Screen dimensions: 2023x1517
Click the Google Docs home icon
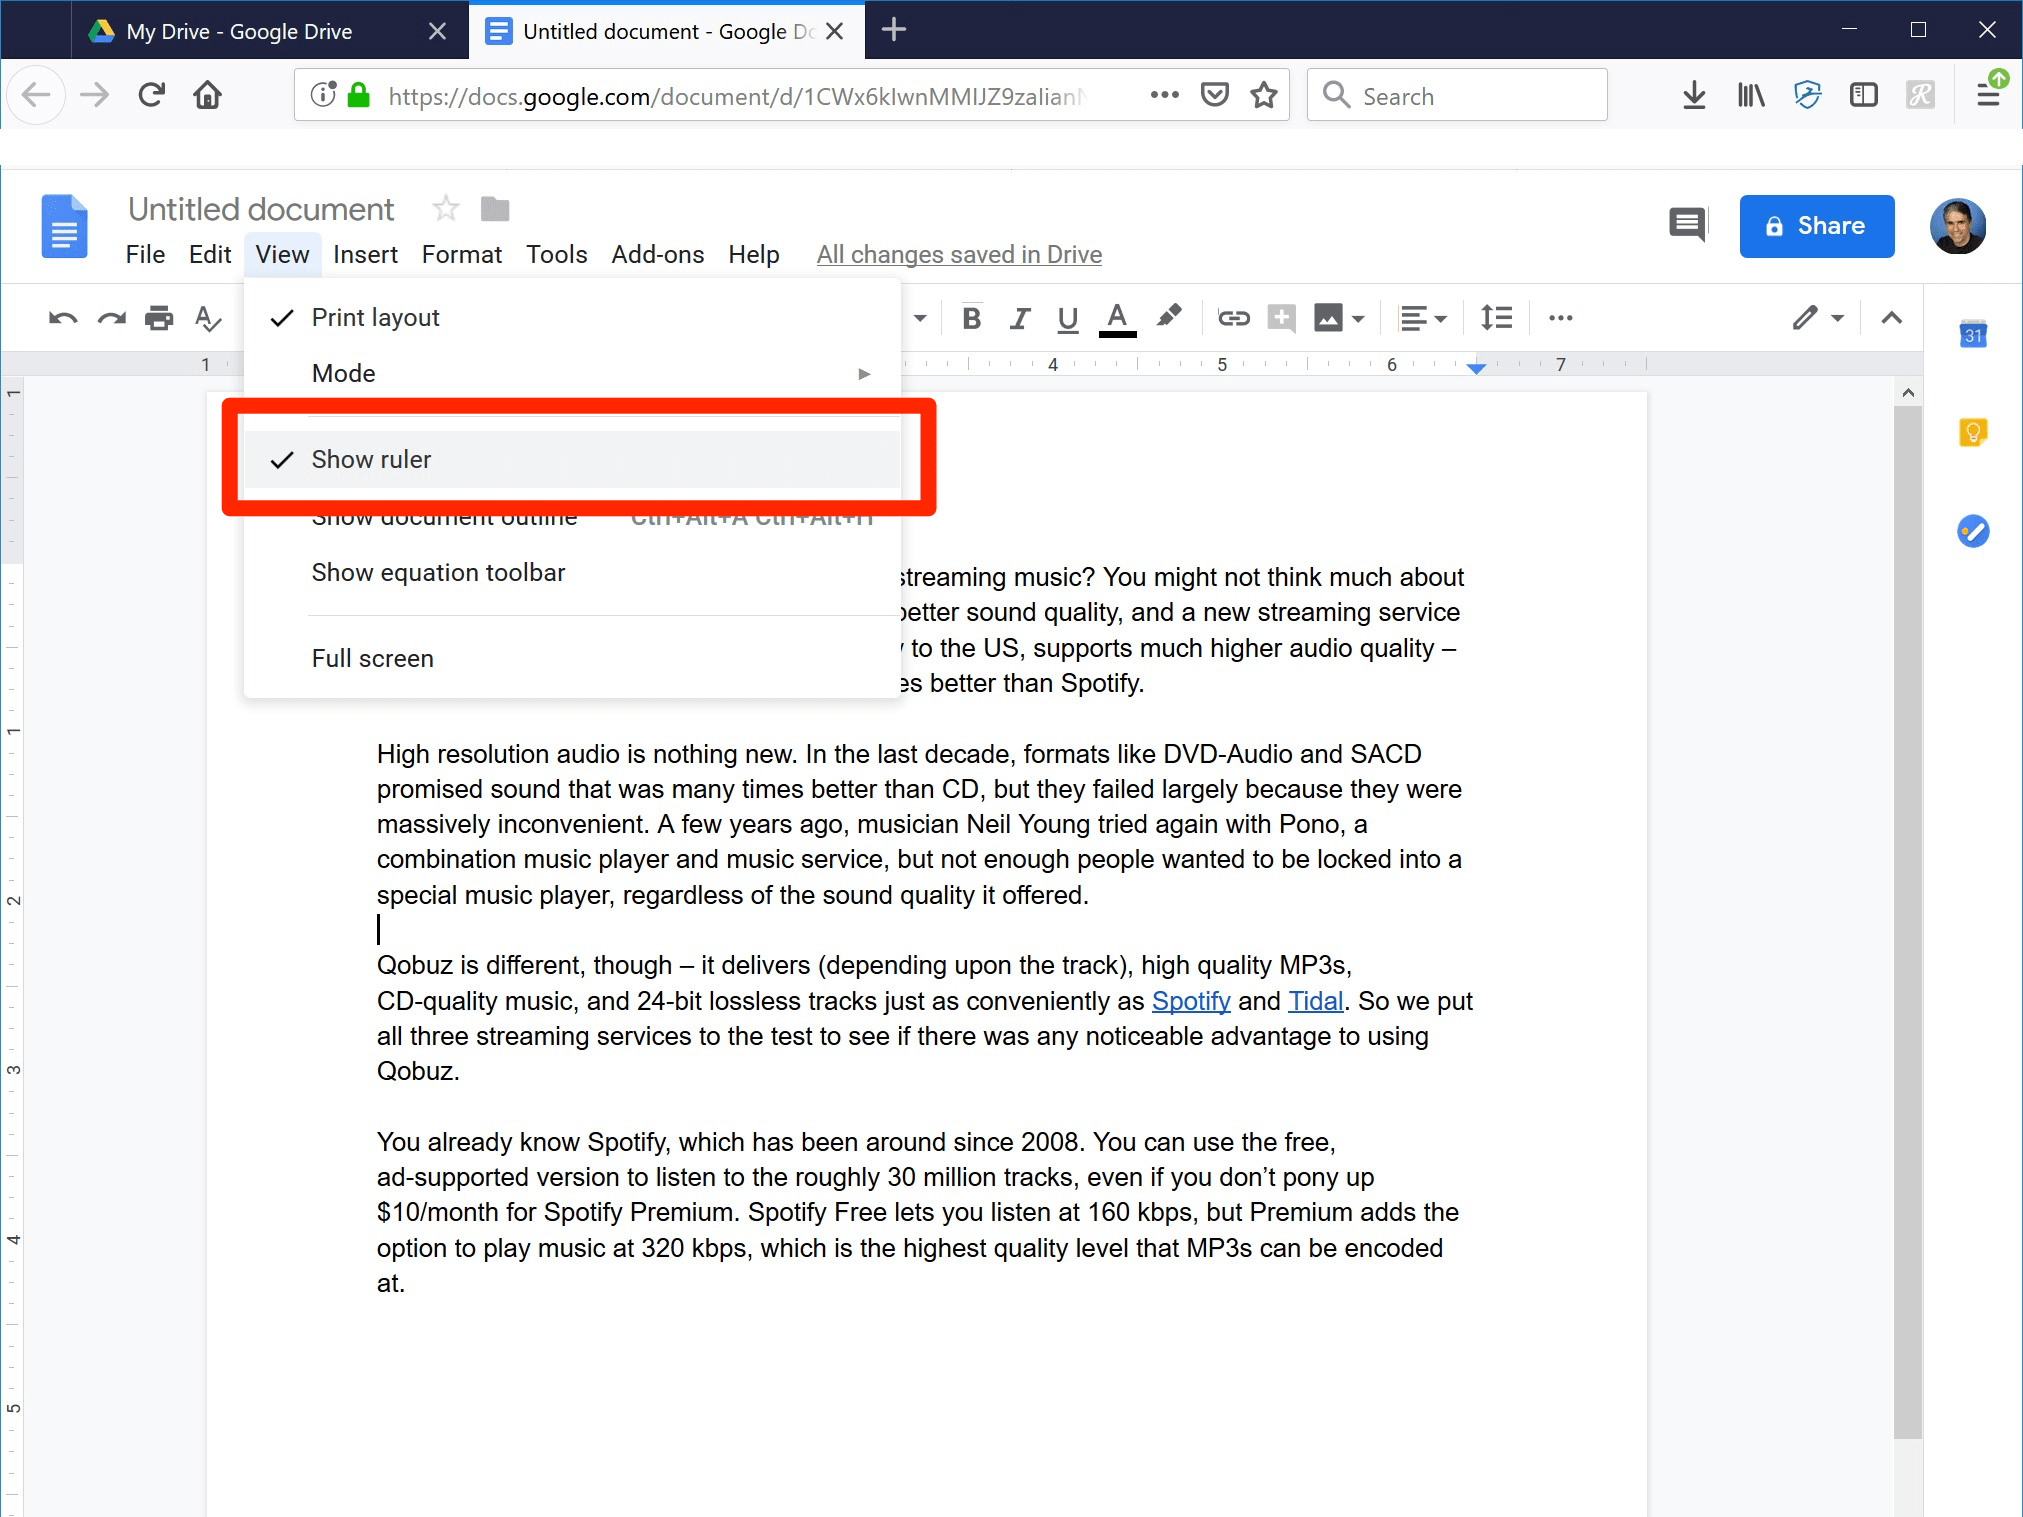64,226
